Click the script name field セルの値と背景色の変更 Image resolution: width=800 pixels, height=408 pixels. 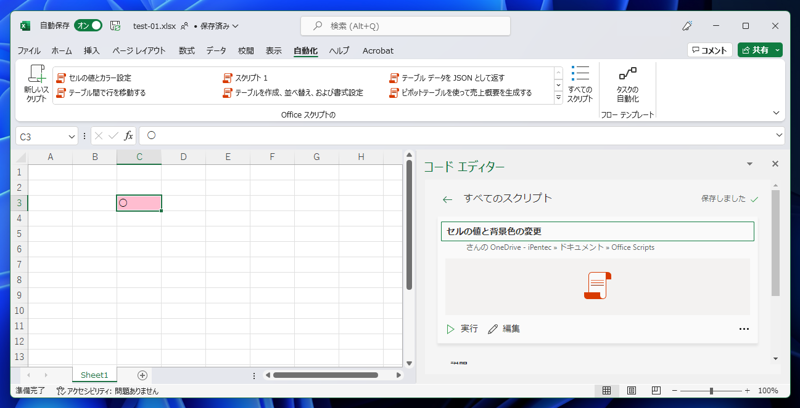pos(597,231)
